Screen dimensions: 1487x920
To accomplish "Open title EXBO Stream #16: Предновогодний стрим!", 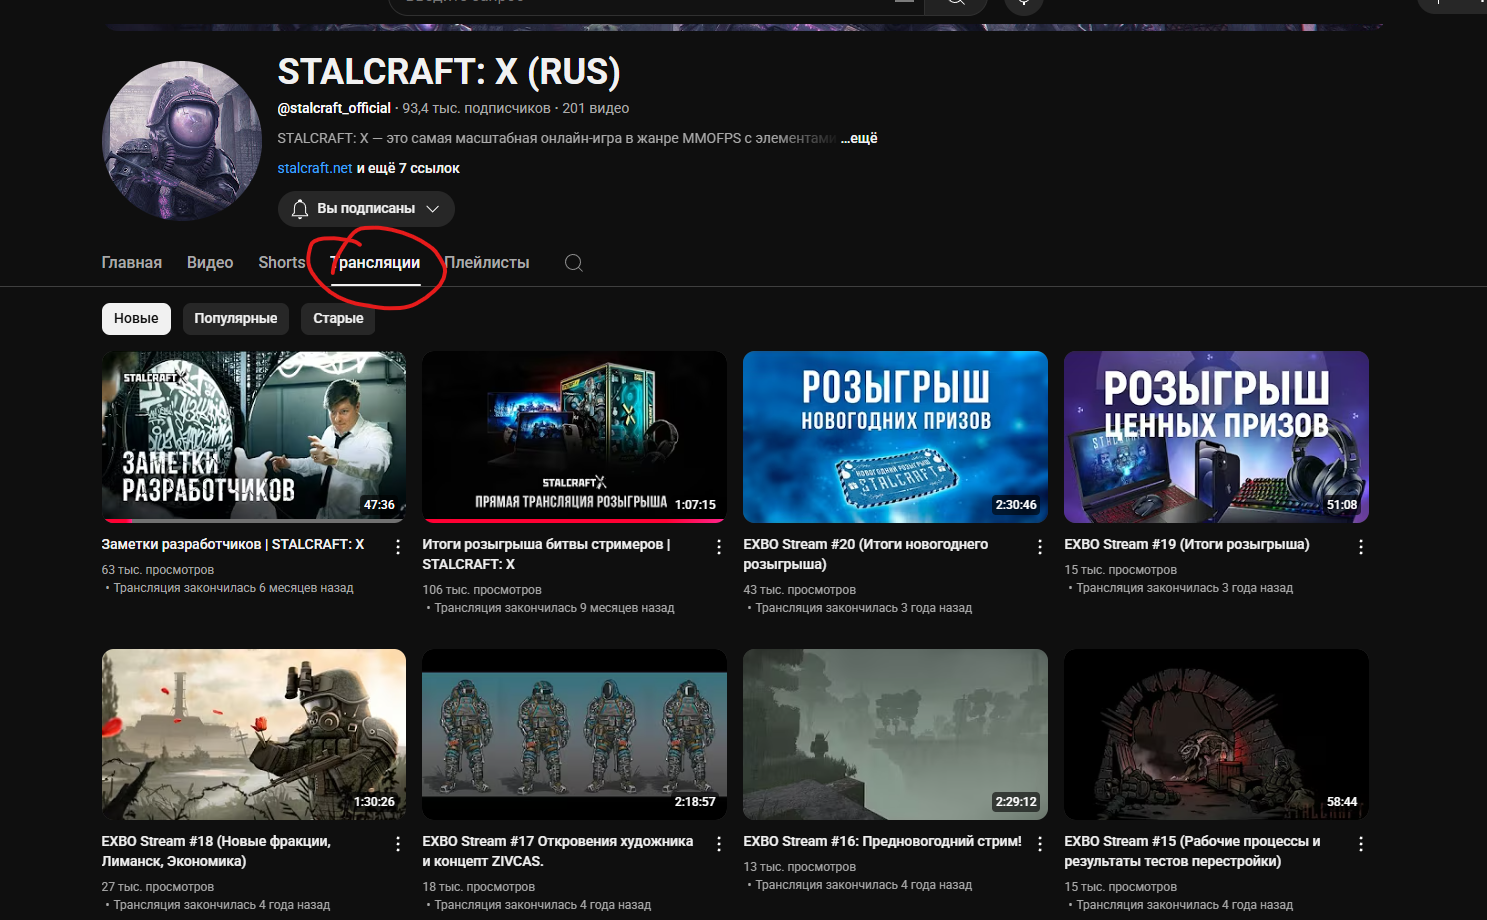I will point(883,842).
